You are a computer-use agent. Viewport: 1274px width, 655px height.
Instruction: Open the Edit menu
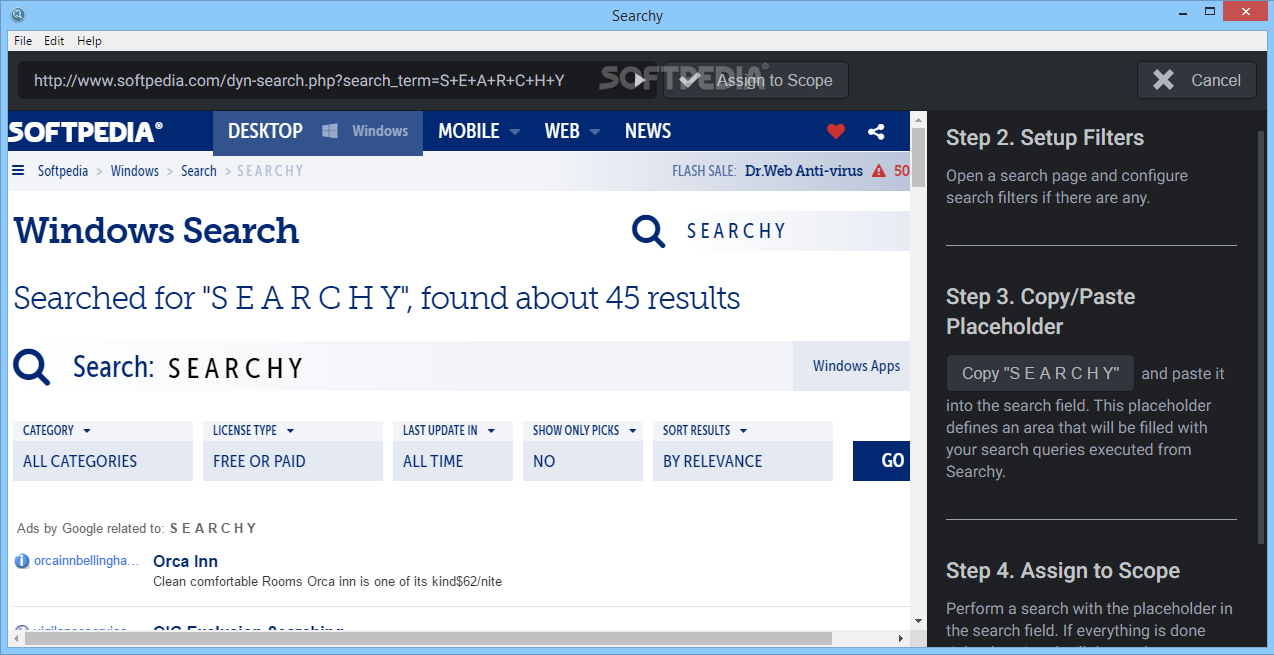pyautogui.click(x=54, y=41)
